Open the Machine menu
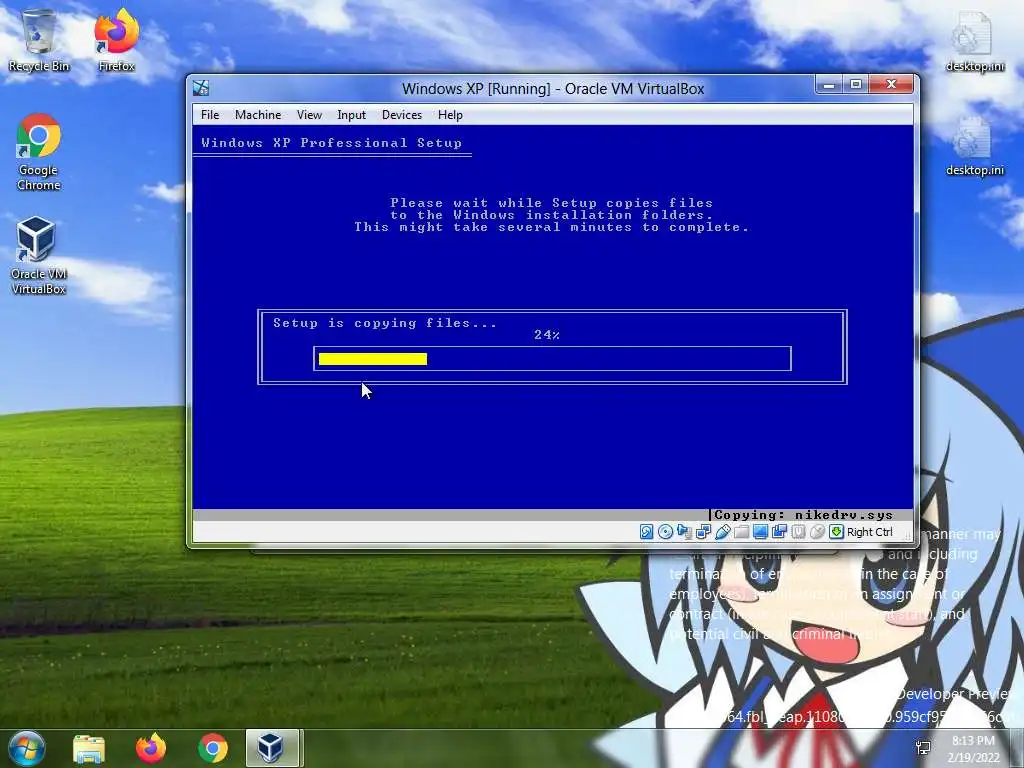This screenshot has height=768, width=1024. coord(258,115)
